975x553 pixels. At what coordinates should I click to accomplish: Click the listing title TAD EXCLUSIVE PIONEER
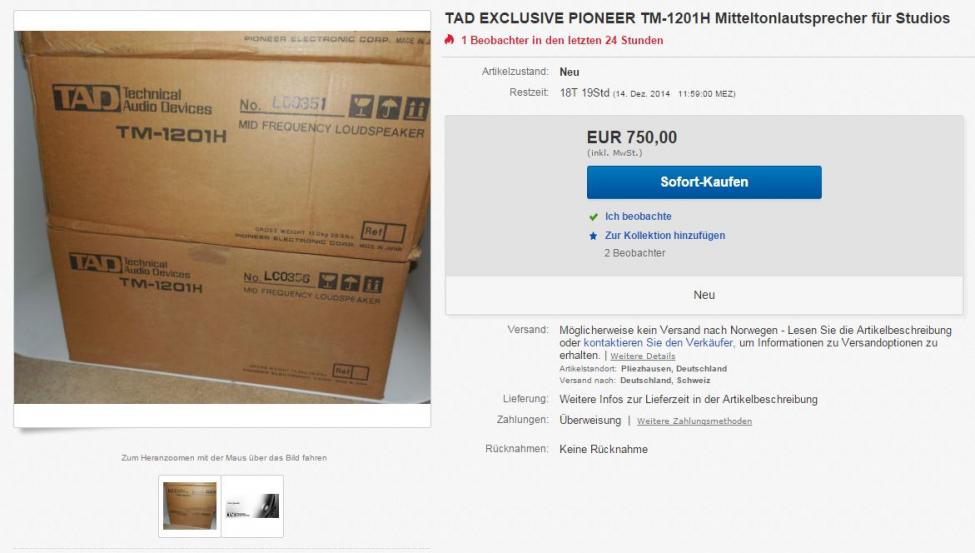point(697,18)
